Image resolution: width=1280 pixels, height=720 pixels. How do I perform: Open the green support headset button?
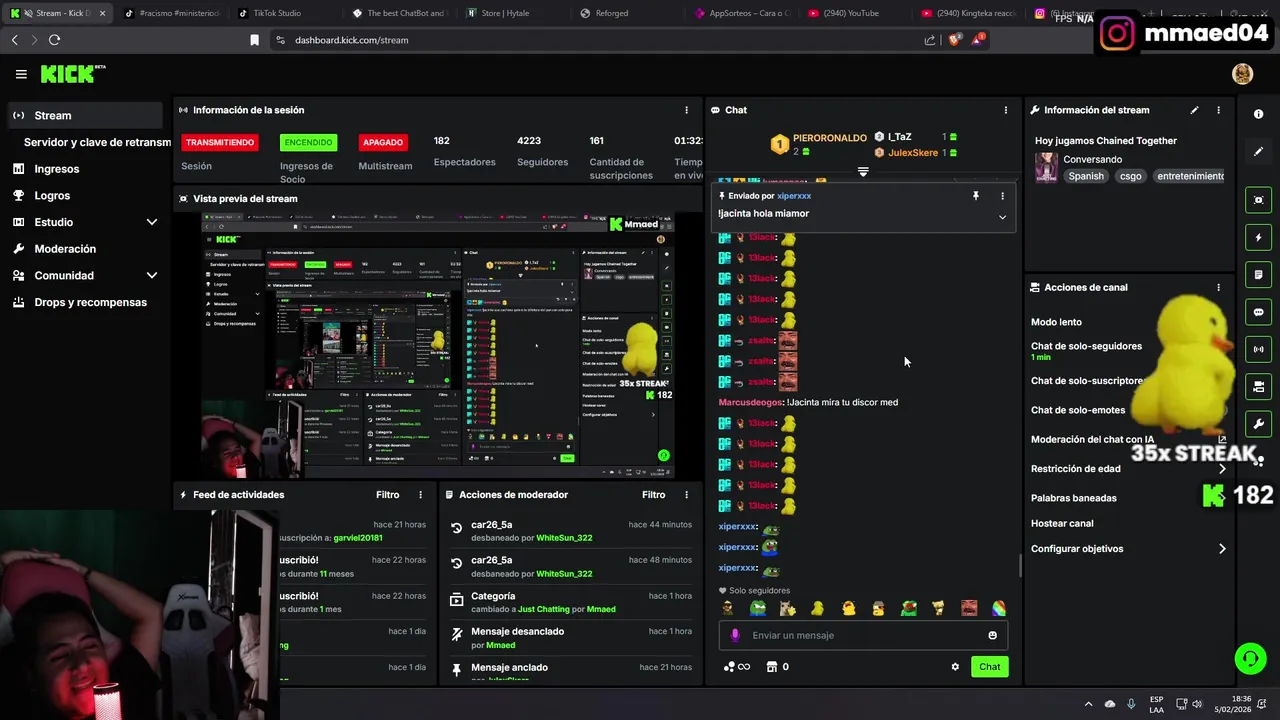click(1250, 658)
